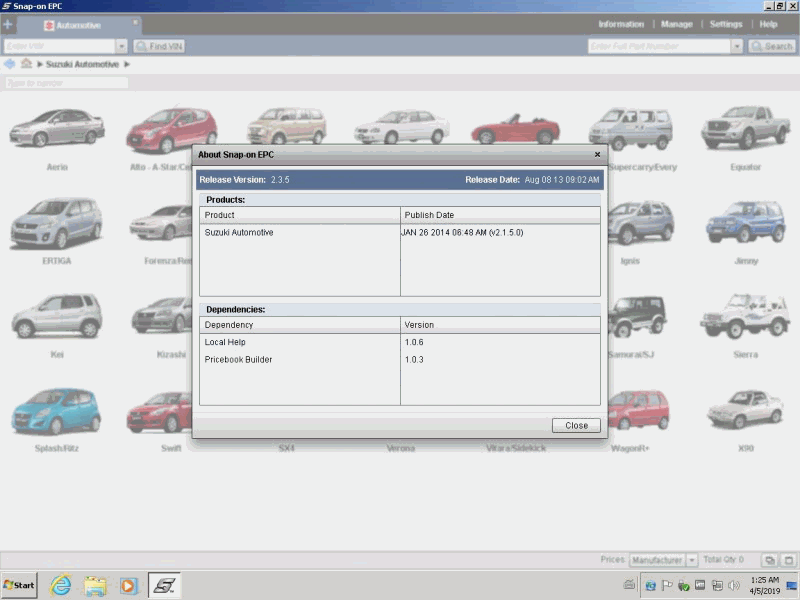The image size is (800, 600).
Task: Select the Jimny blue vehicle thumbnail
Action: click(745, 222)
